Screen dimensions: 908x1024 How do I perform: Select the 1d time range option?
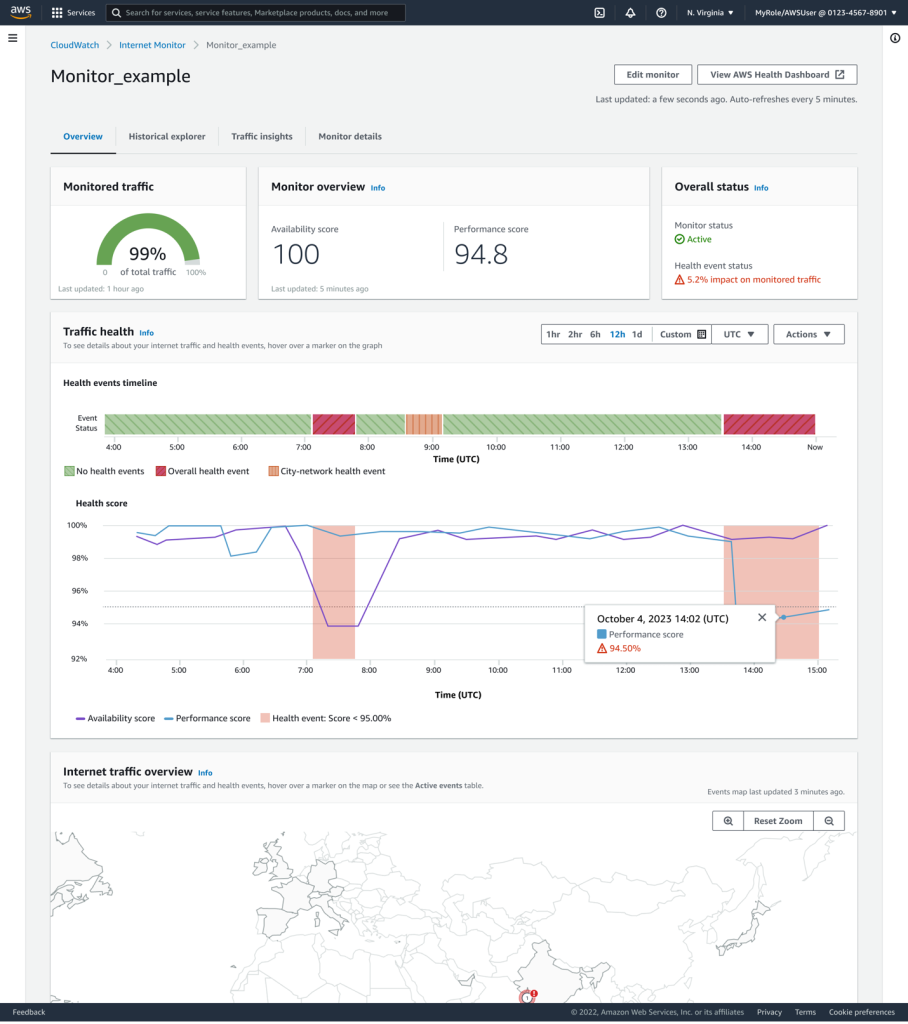637,334
